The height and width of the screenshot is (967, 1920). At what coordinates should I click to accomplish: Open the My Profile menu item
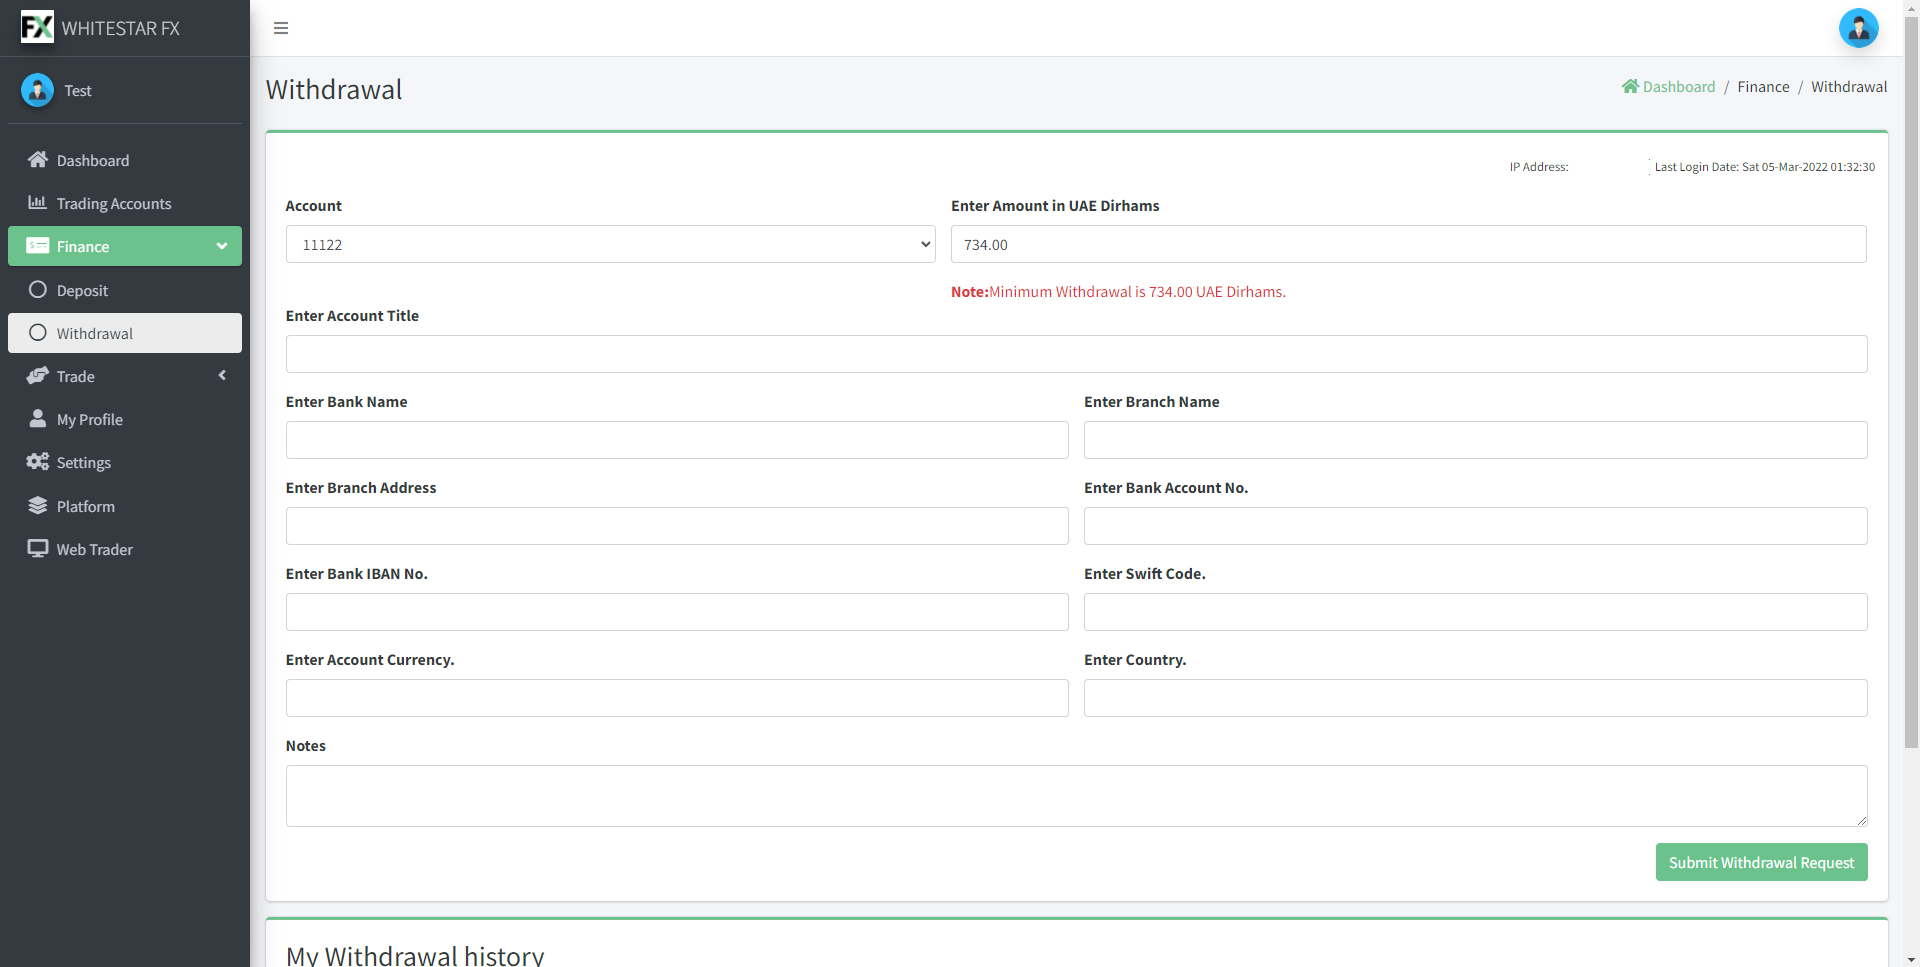(x=125, y=419)
